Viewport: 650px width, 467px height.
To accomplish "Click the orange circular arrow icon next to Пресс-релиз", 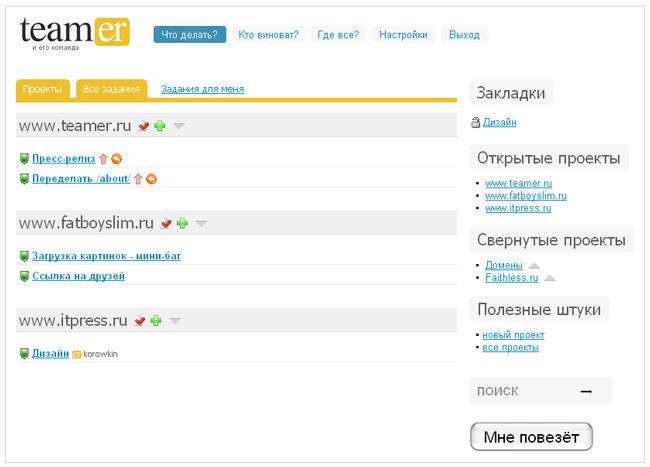I will click(x=116, y=159).
